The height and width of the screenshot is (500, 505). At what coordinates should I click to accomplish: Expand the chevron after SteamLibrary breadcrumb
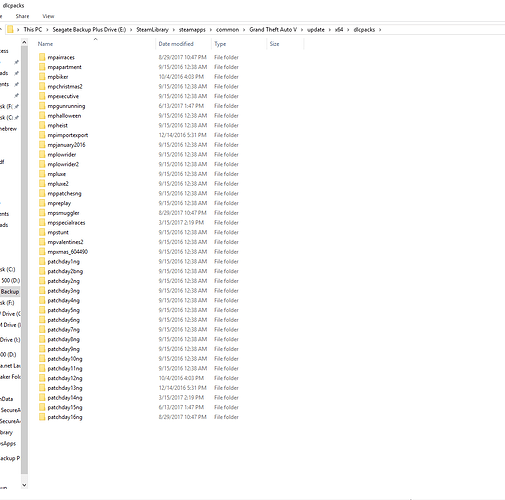[174, 30]
